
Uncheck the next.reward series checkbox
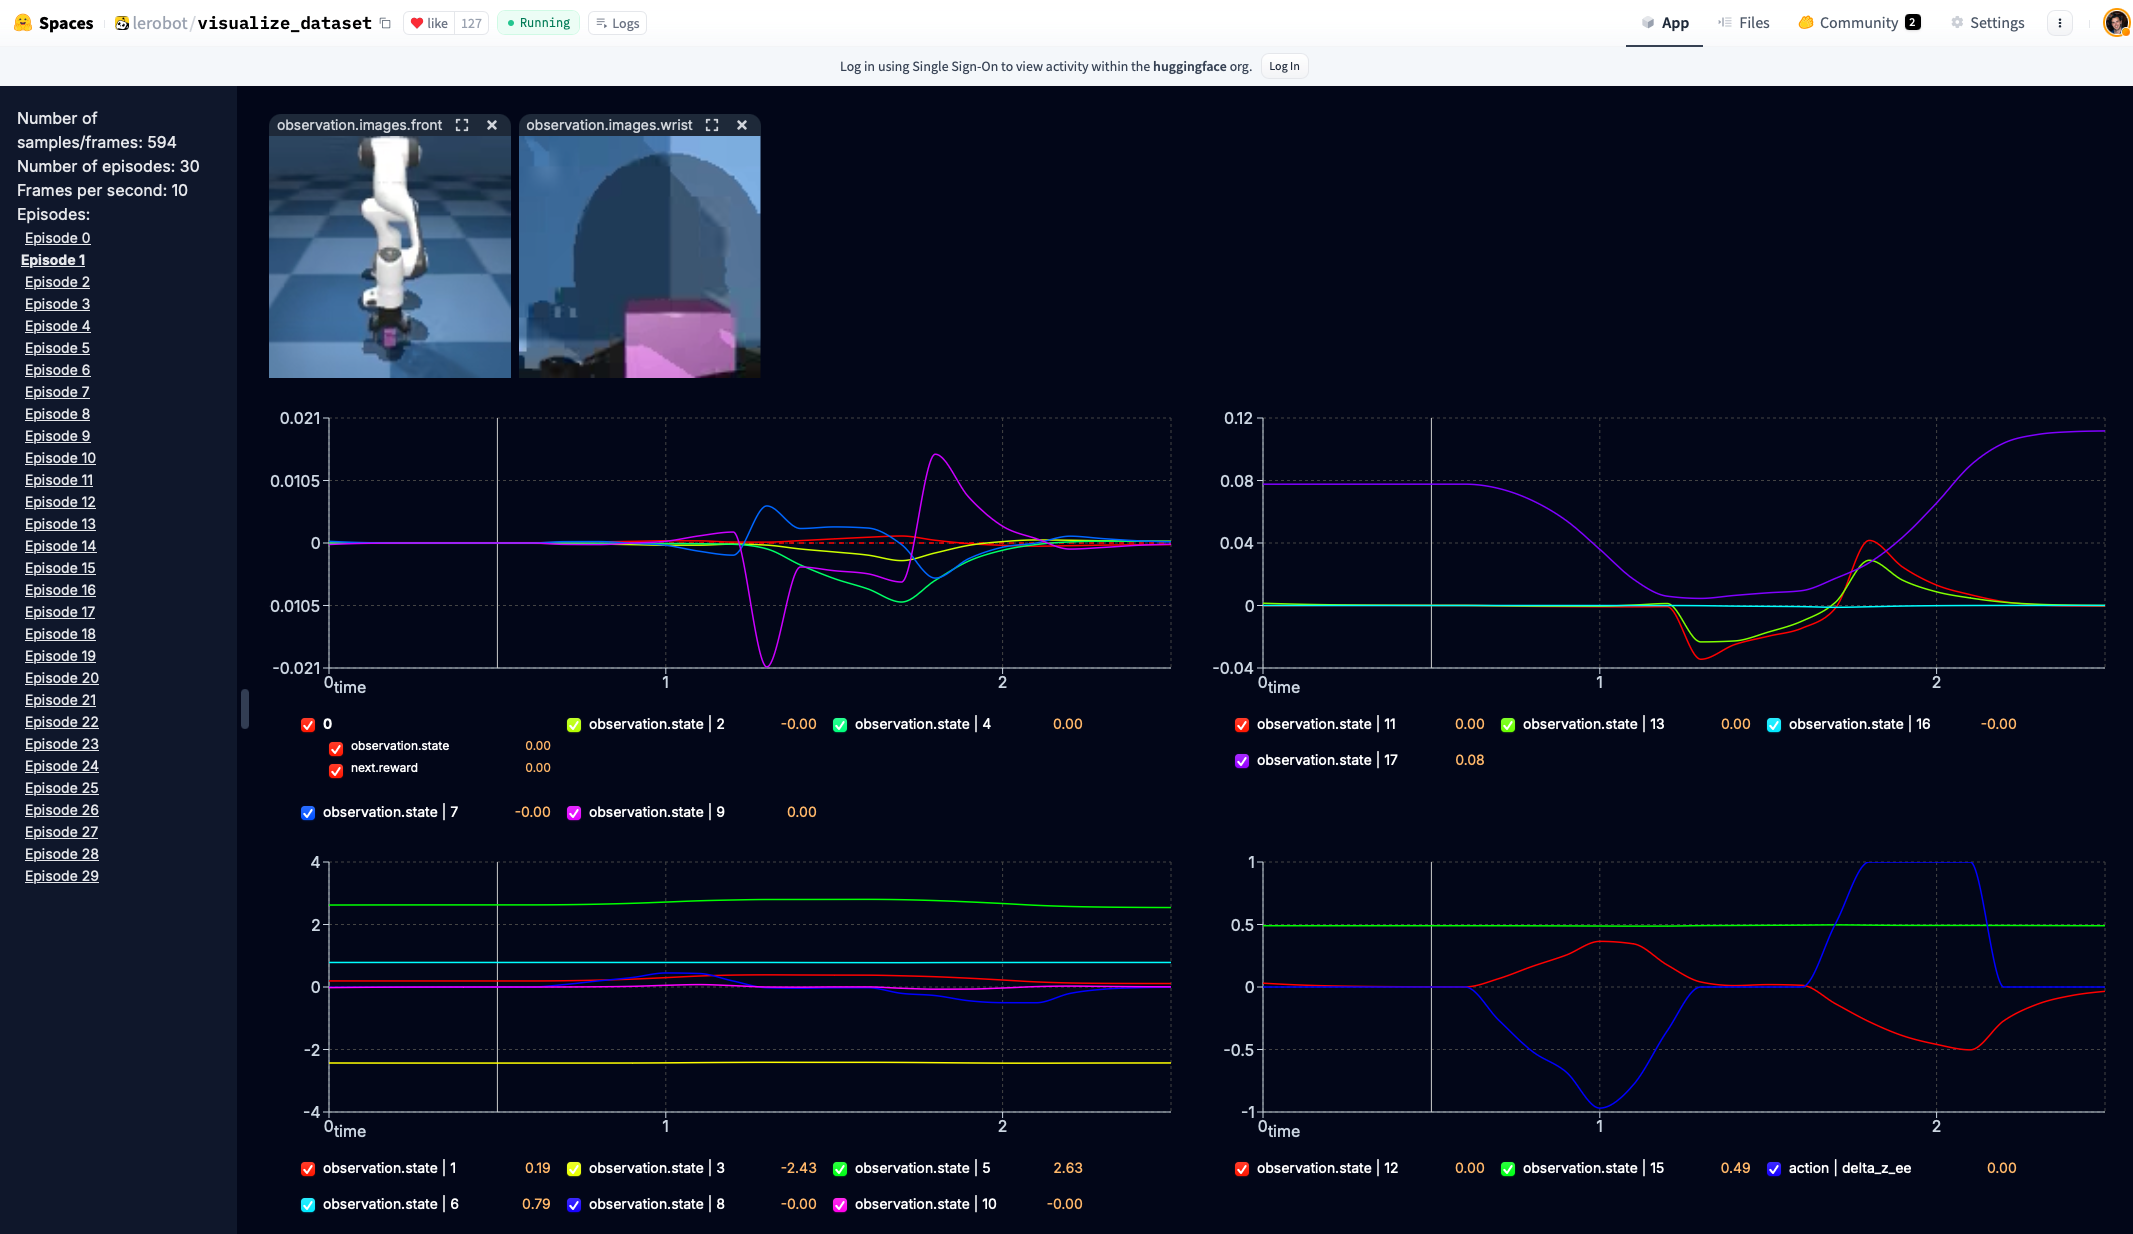(336, 769)
